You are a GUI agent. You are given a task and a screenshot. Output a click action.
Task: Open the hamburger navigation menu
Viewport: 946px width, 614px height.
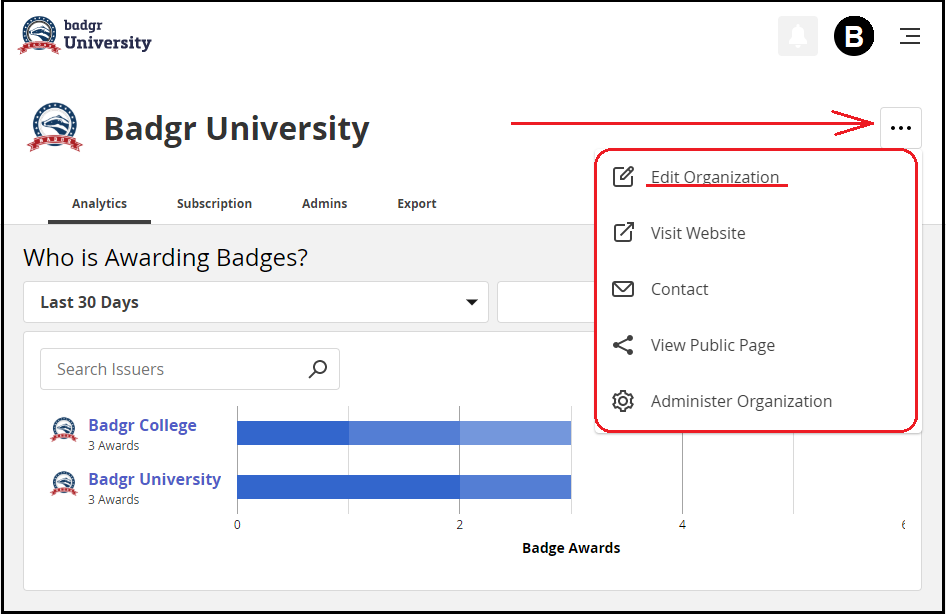pos(909,37)
